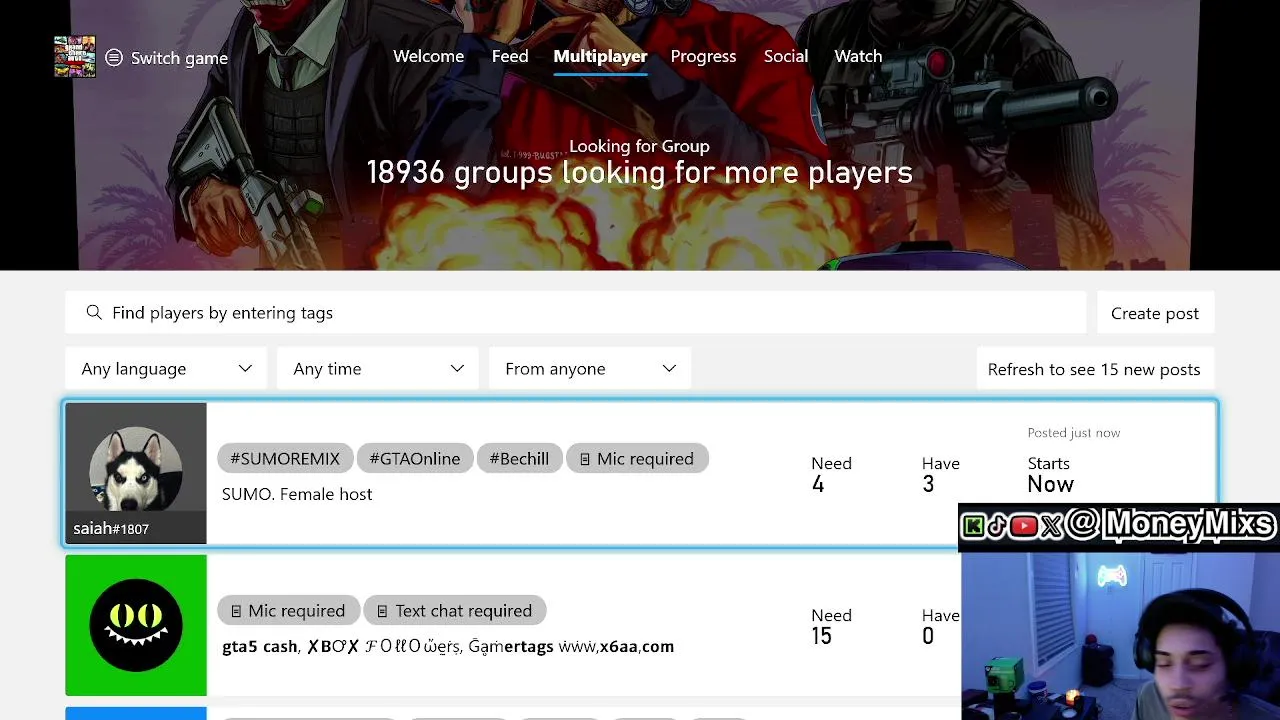
Task: Open the Feed tab
Action: click(510, 57)
